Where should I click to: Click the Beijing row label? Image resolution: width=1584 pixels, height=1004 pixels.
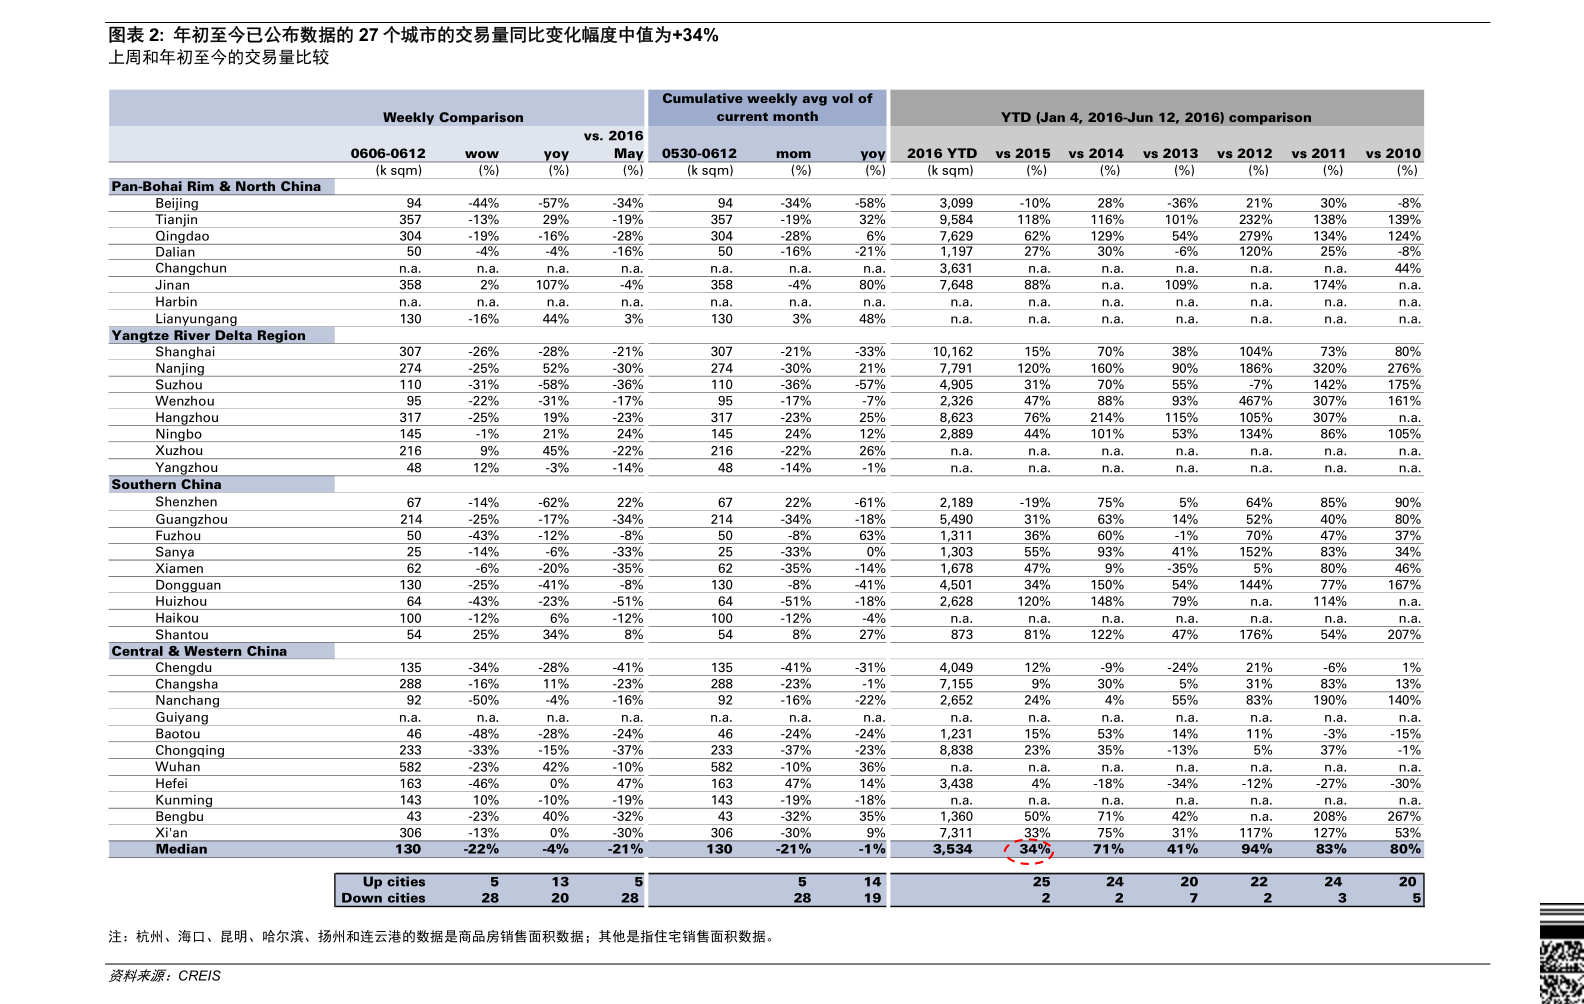pyautogui.click(x=177, y=203)
